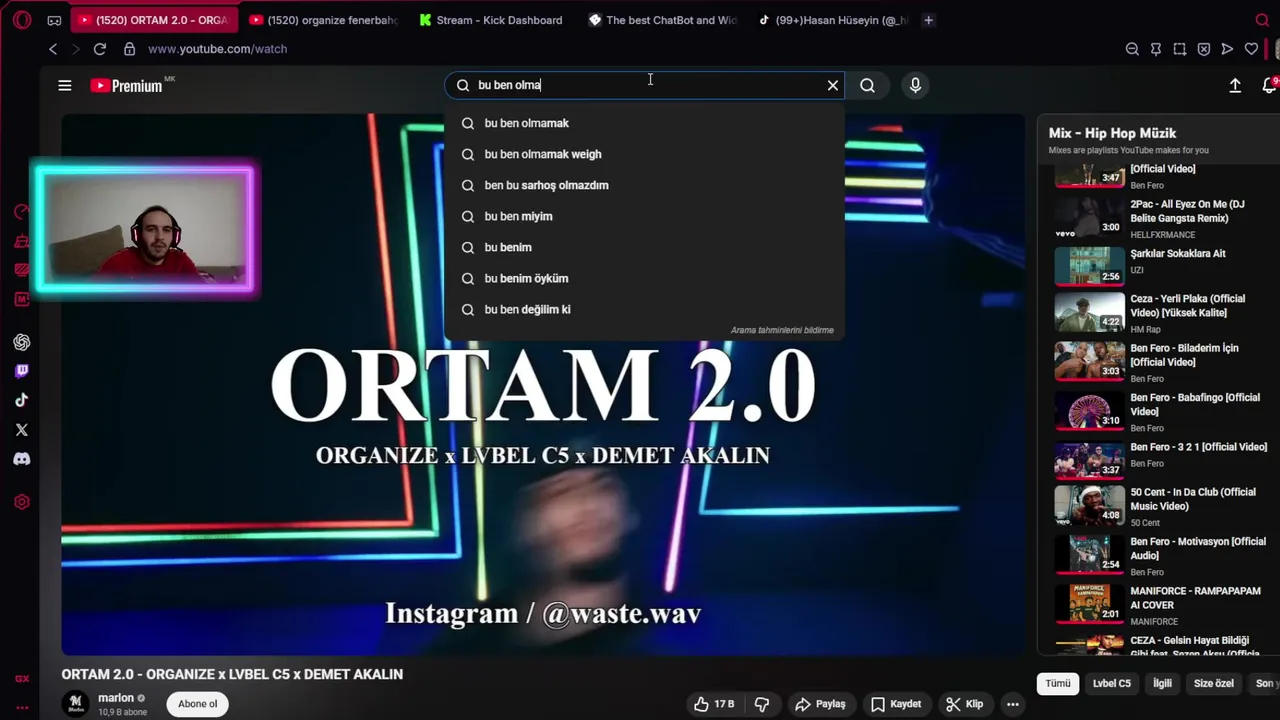This screenshot has width=1280, height=720.
Task: Open Şarkılar Sokaklara Ait video
Action: (x=1160, y=266)
